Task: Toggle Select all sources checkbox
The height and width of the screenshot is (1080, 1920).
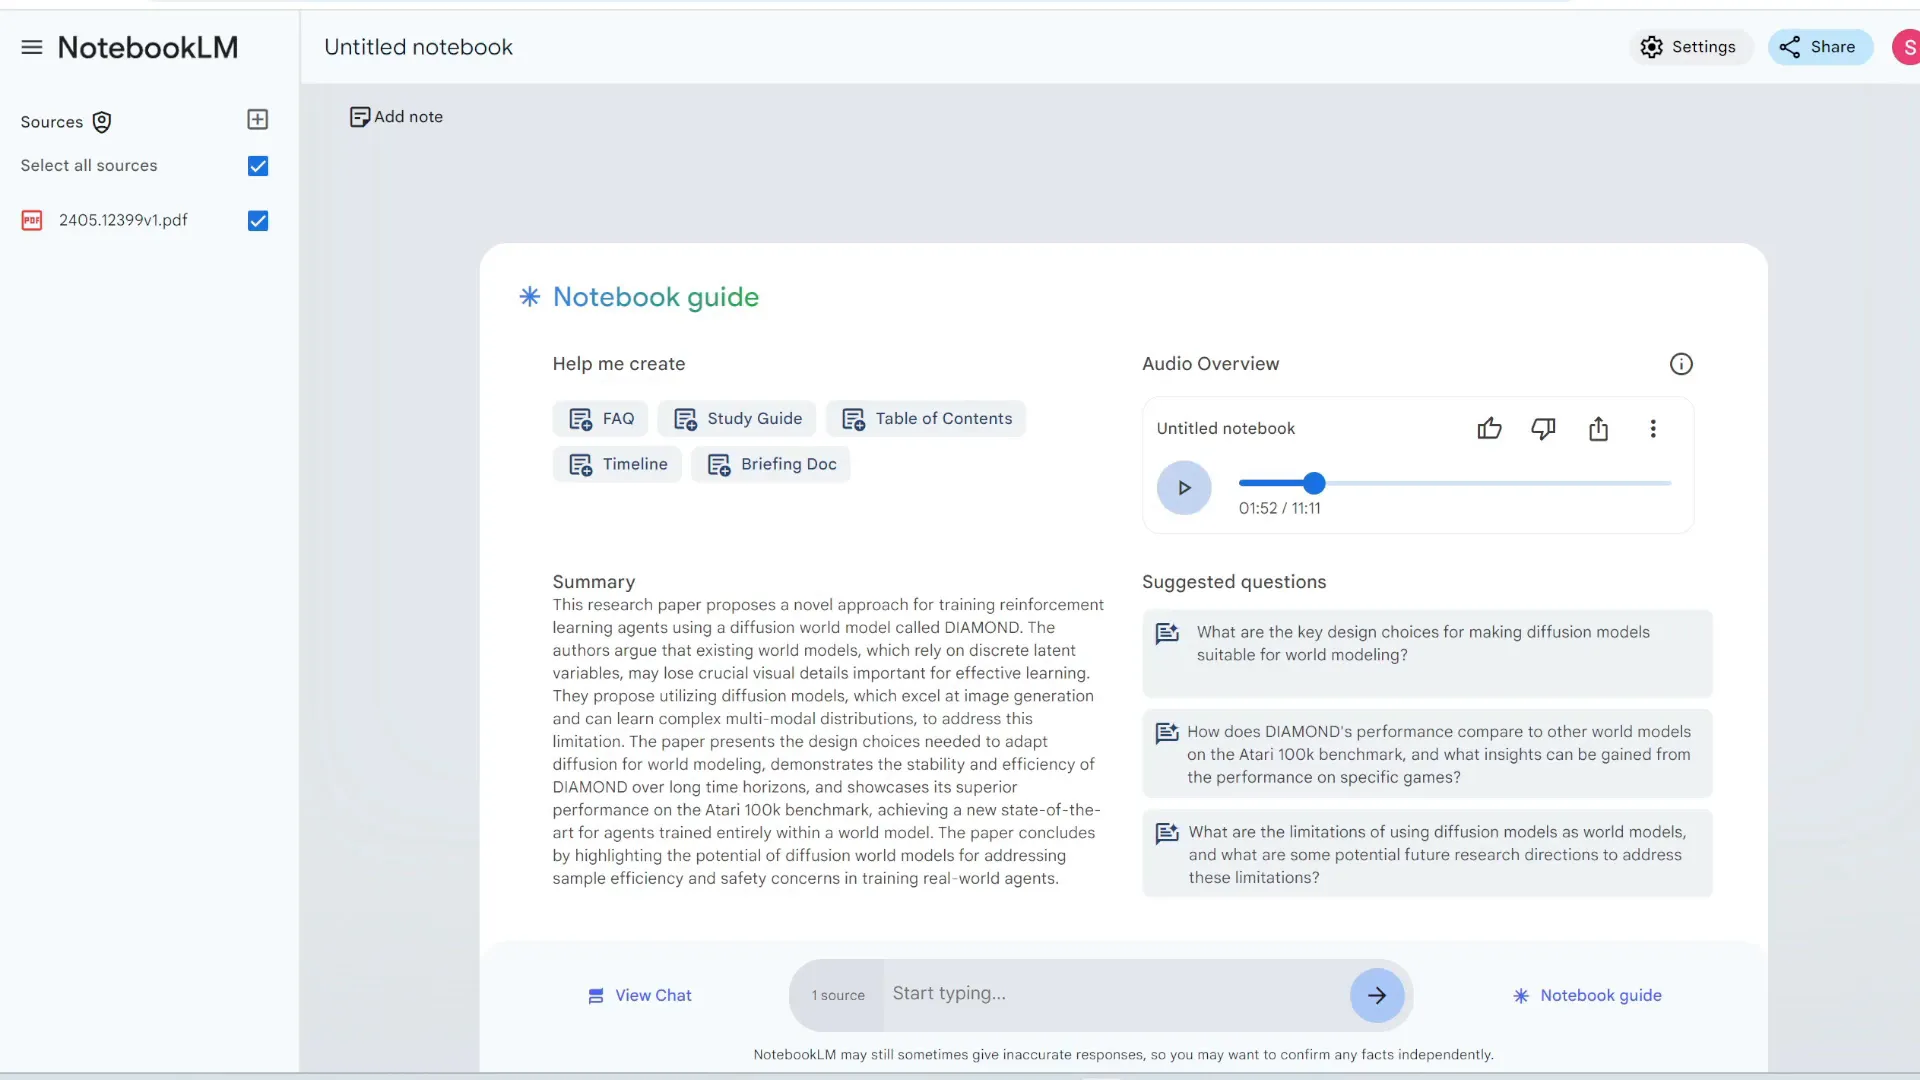Action: click(258, 166)
